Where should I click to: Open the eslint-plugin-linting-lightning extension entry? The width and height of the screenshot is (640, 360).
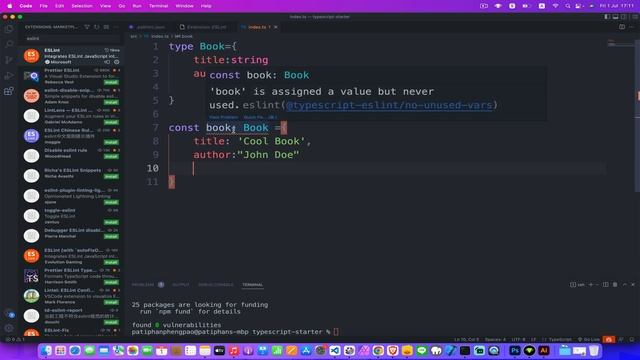click(x=71, y=196)
